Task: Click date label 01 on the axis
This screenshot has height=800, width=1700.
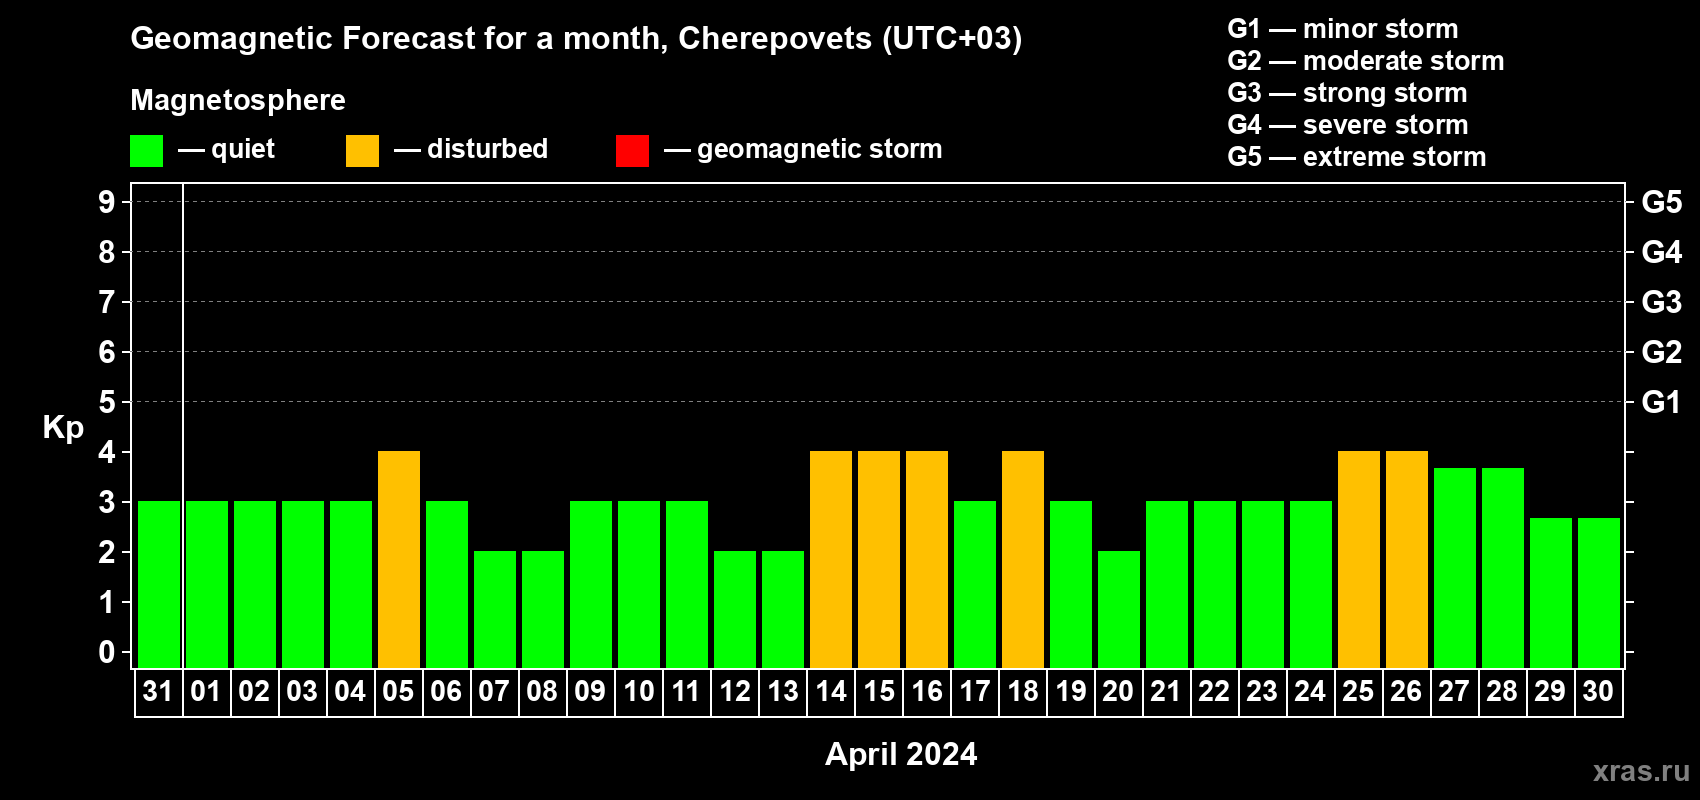Action: click(206, 692)
